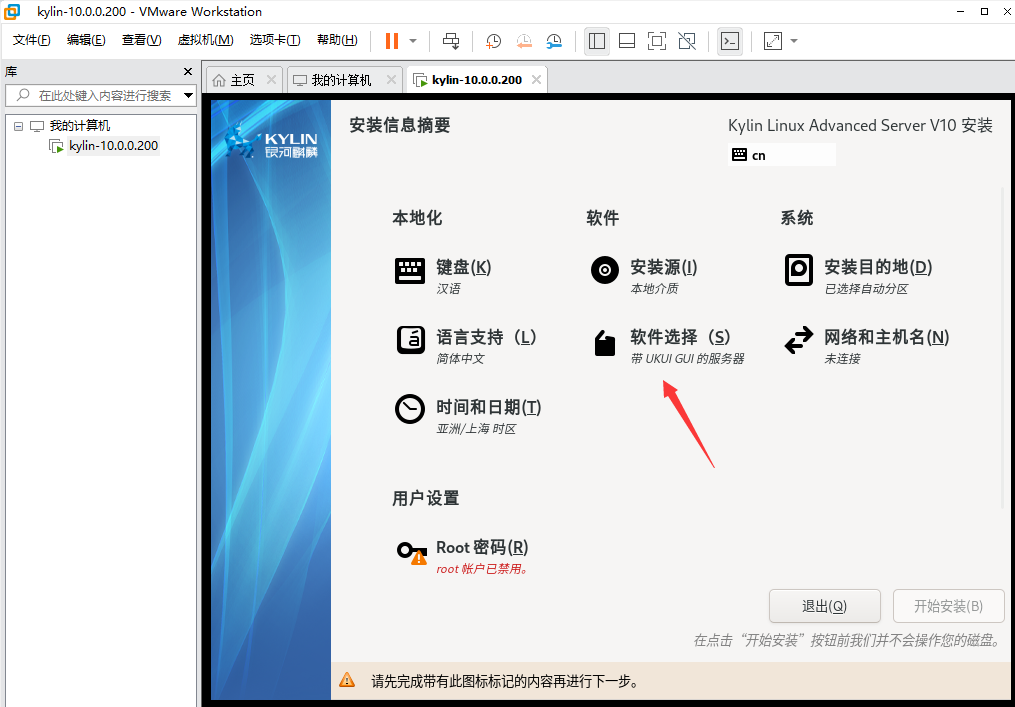
Task: Toggle the library sidebar view icon
Action: [597, 41]
